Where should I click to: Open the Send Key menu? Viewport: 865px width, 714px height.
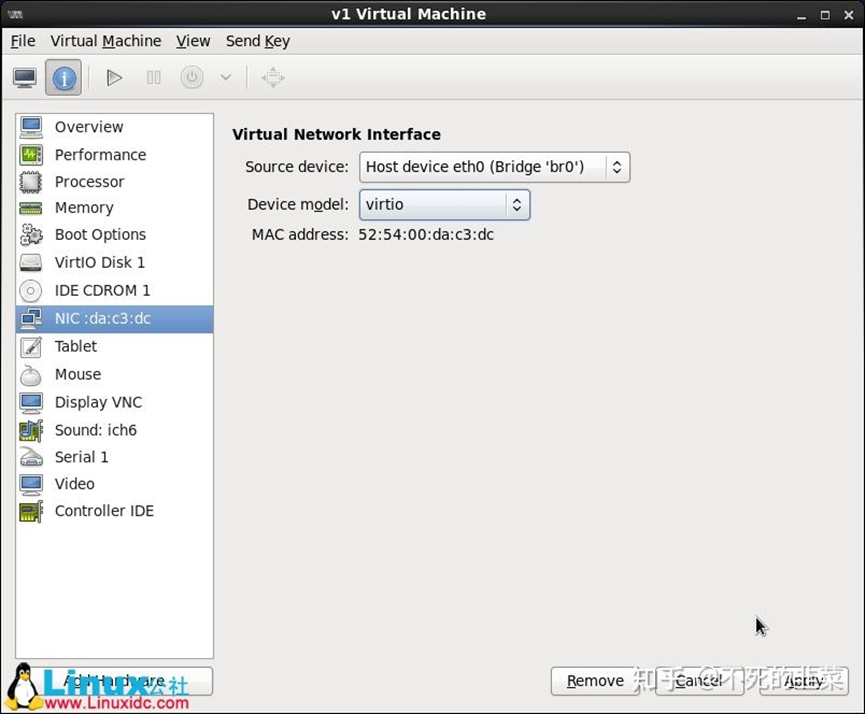click(x=258, y=41)
